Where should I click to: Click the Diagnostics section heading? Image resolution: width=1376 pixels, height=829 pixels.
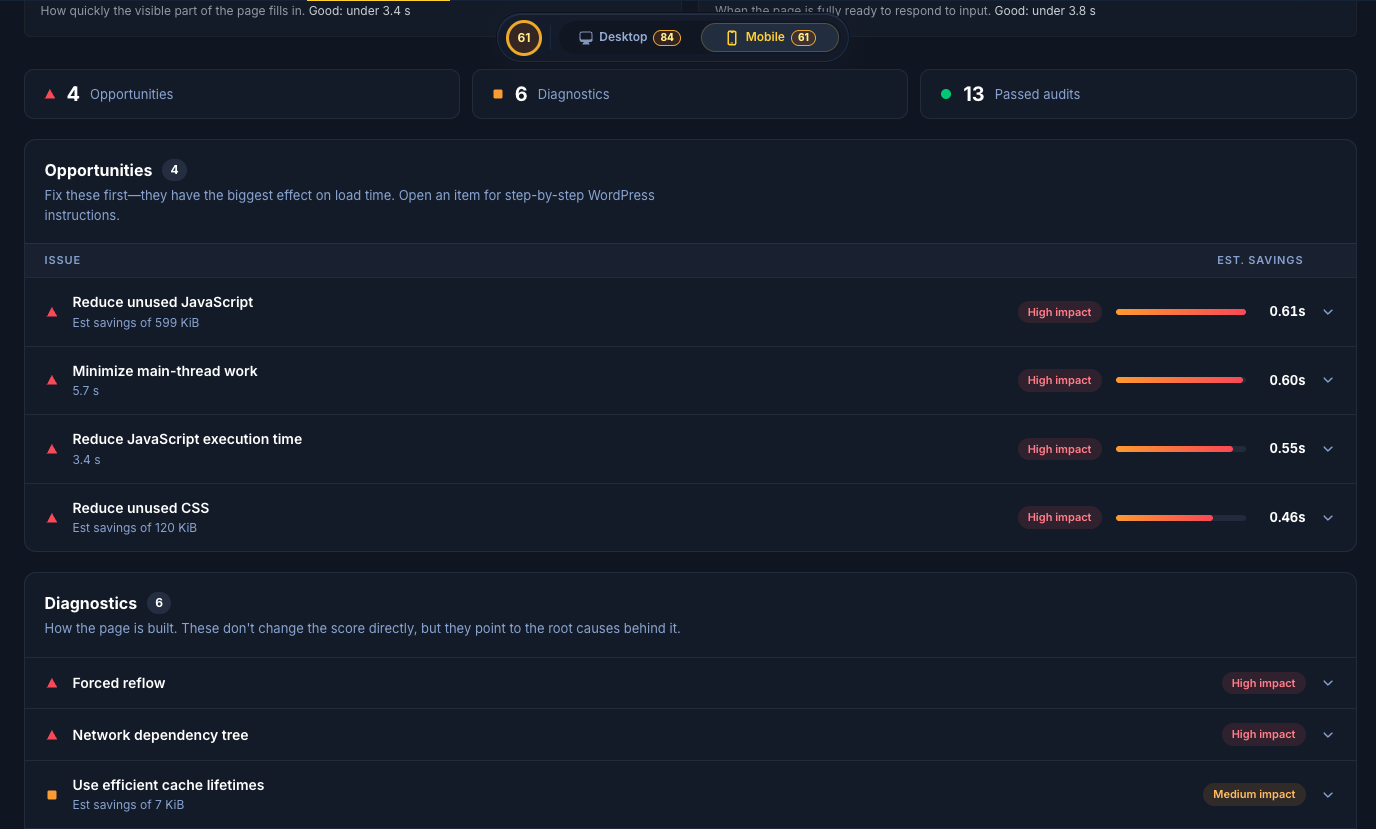pyautogui.click(x=91, y=603)
